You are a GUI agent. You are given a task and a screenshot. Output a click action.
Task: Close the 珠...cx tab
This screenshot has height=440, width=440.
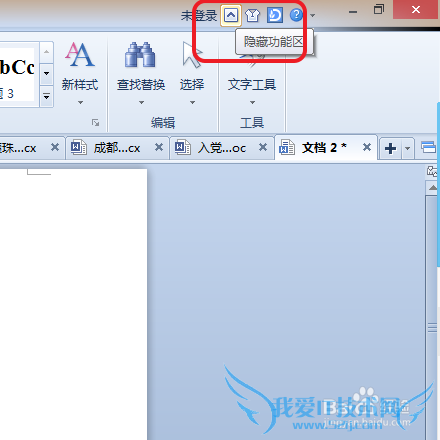pos(55,147)
